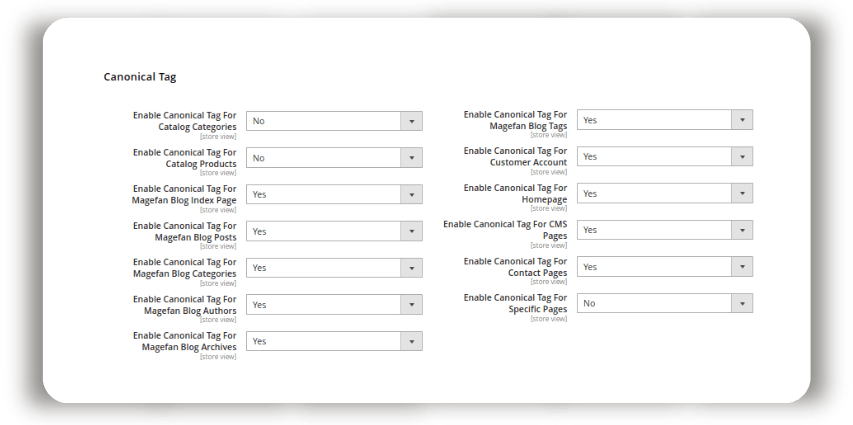Open the Magefan Blog Authors dropdown
The image size is (853, 425).
[334, 305]
